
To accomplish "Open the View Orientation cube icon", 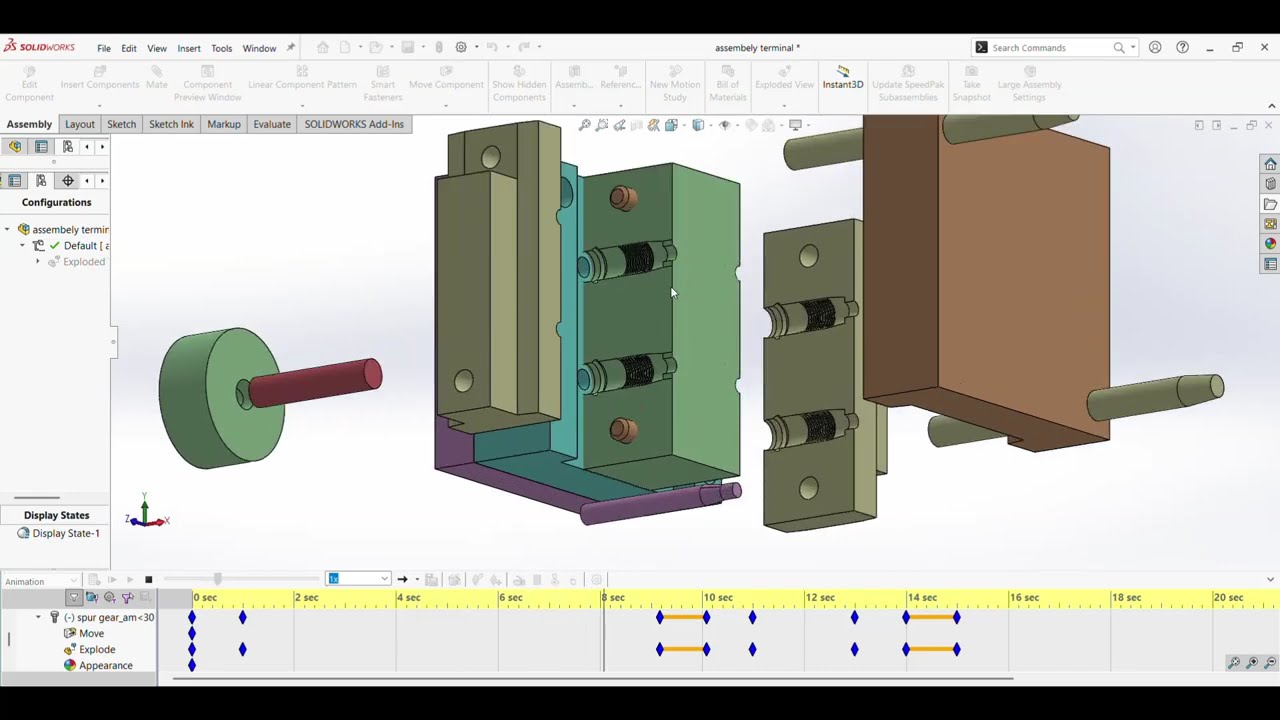I will 671,125.
